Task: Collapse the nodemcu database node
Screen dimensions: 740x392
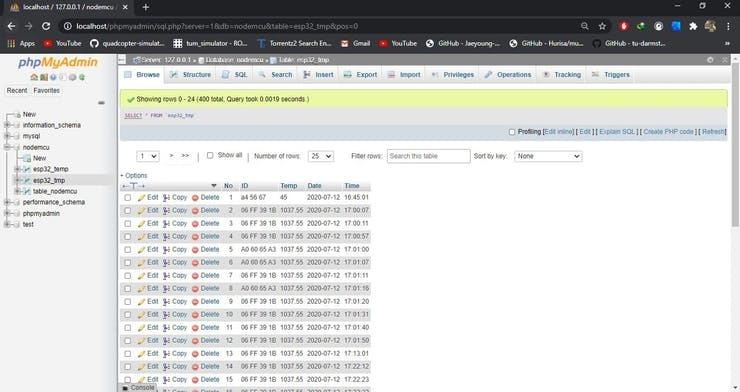Action: (x=7, y=147)
